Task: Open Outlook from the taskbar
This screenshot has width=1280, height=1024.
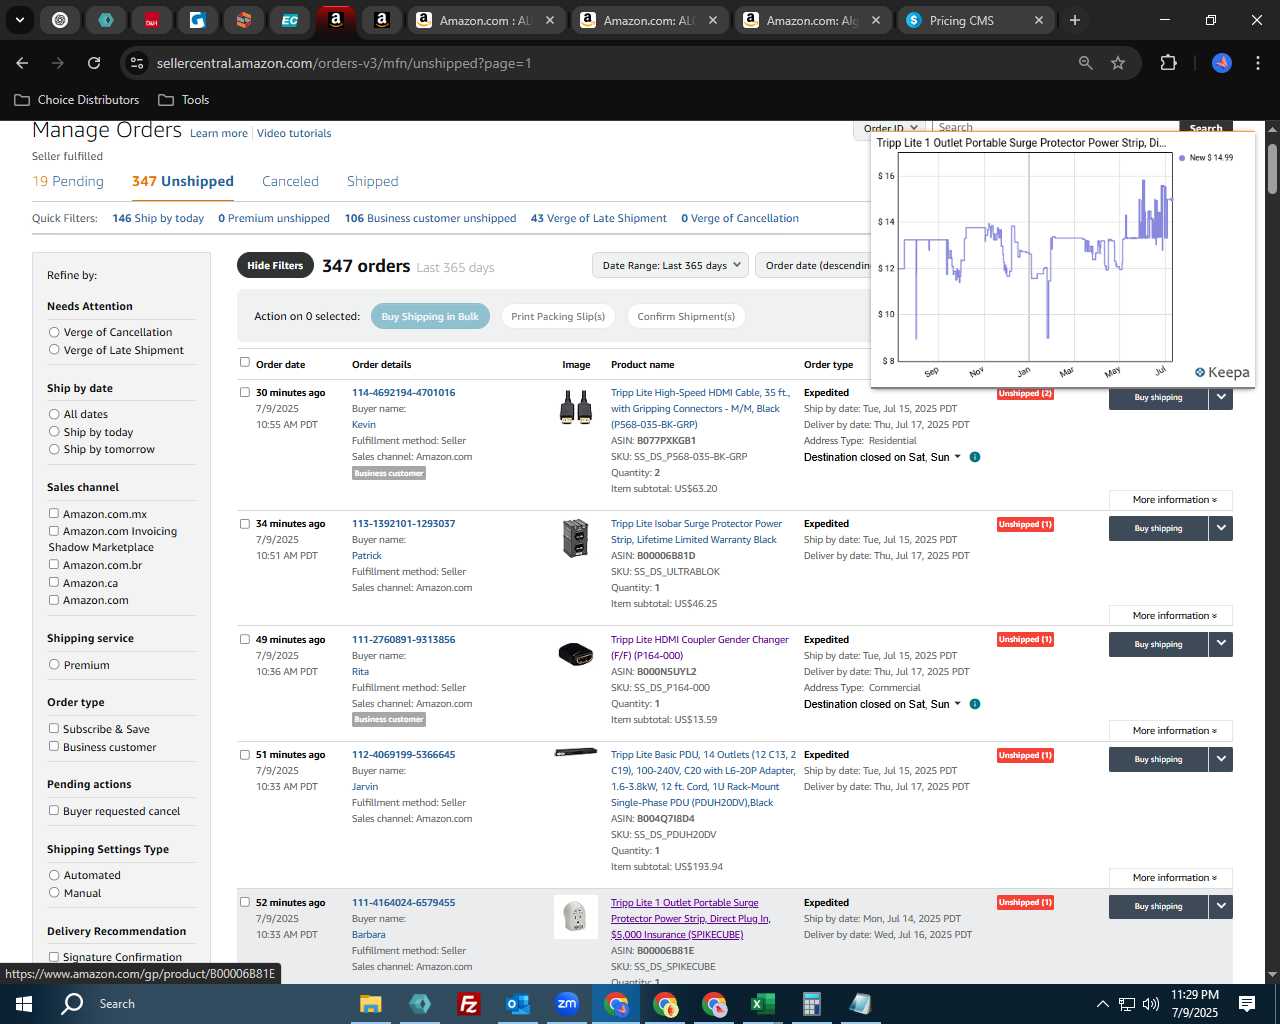Action: point(518,1004)
